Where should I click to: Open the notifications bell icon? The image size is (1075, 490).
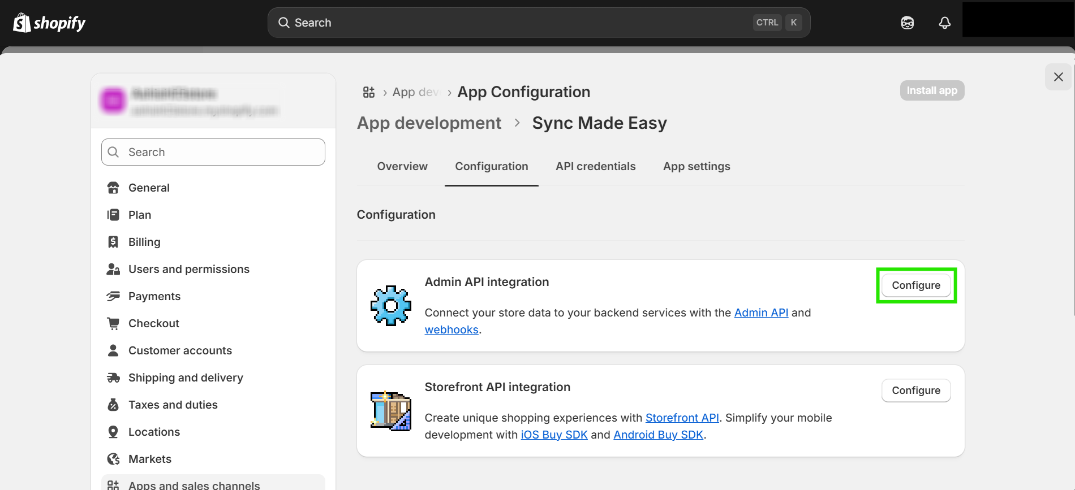[944, 23]
